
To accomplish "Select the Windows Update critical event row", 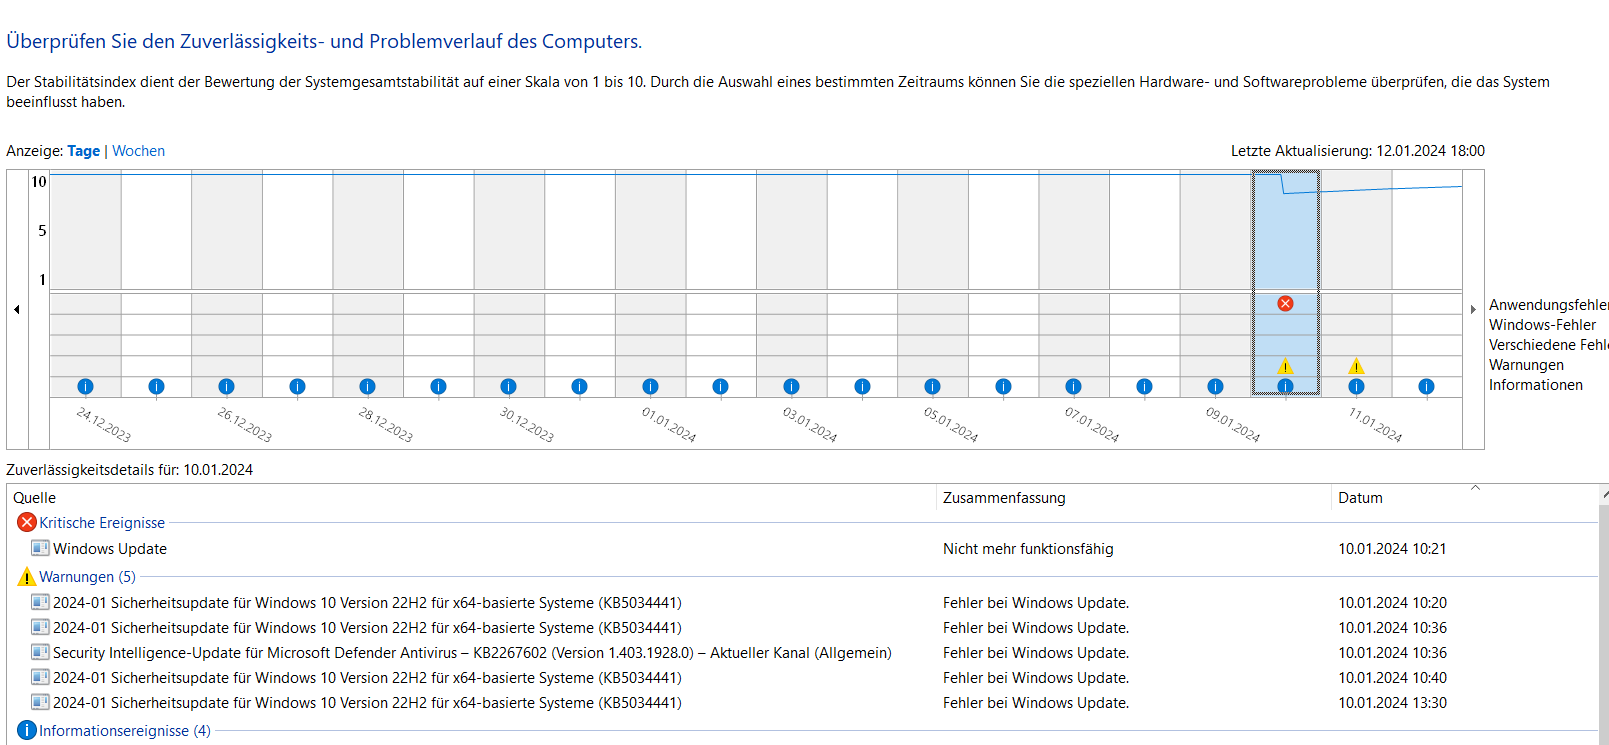I will (x=110, y=549).
